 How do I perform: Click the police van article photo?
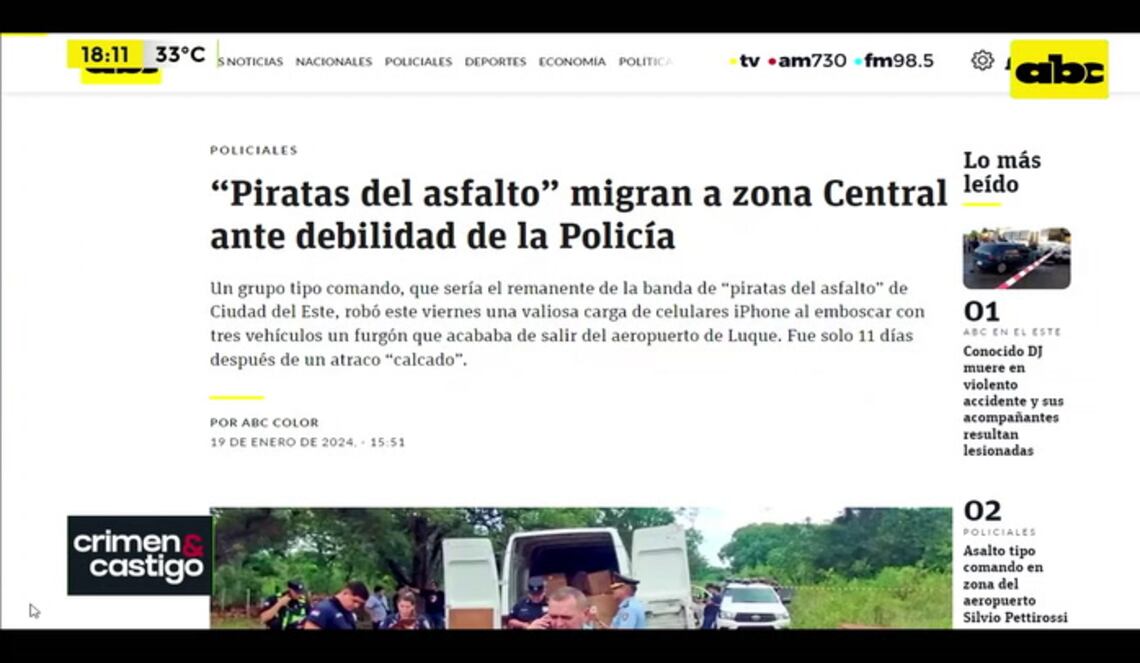tap(581, 568)
